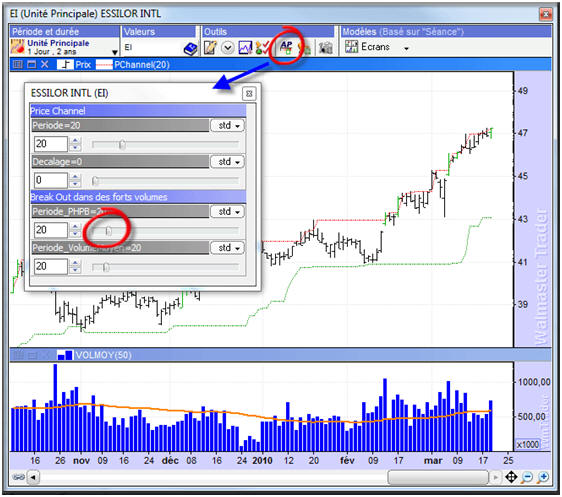
Task: Click the greyed-out icon at end of Outils
Action: point(325,48)
